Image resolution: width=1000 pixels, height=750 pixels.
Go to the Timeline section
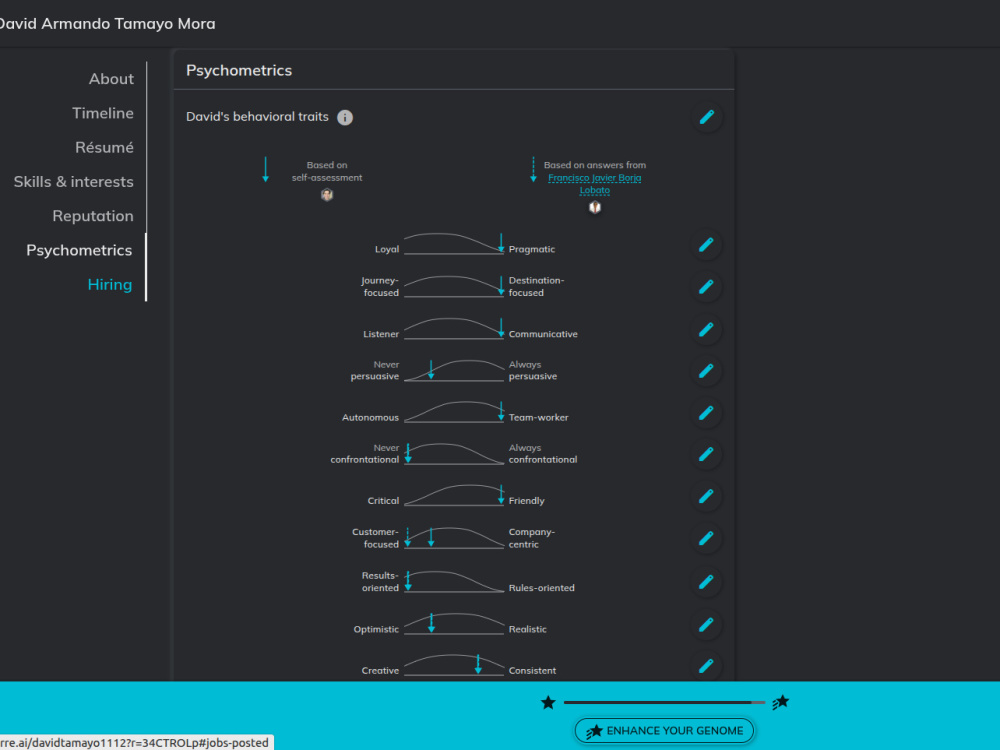103,114
